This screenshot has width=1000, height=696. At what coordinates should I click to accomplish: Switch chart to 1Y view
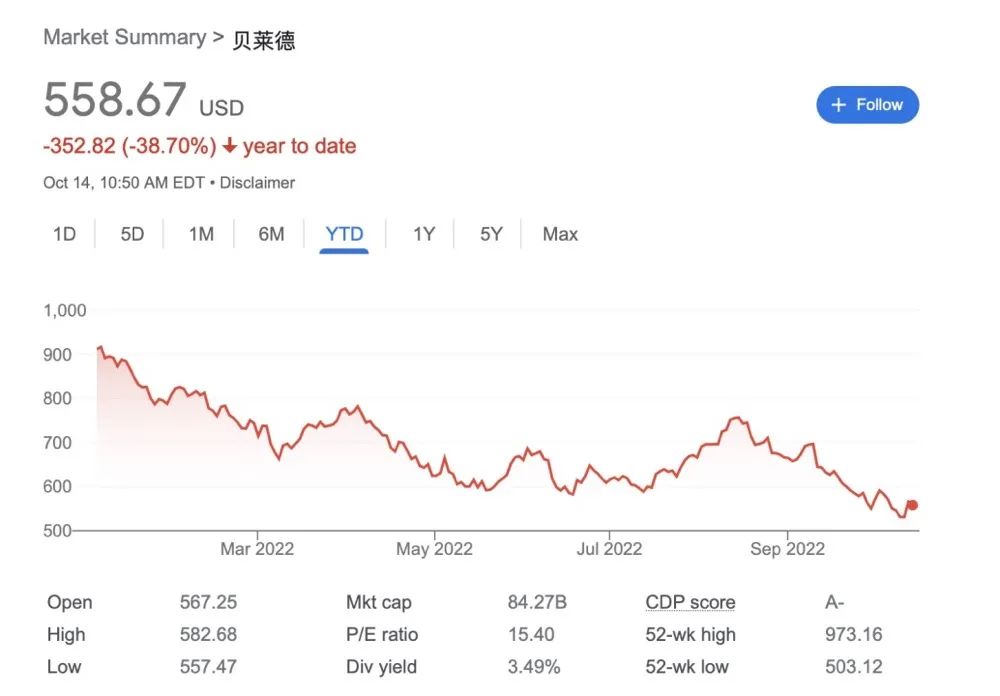[424, 234]
